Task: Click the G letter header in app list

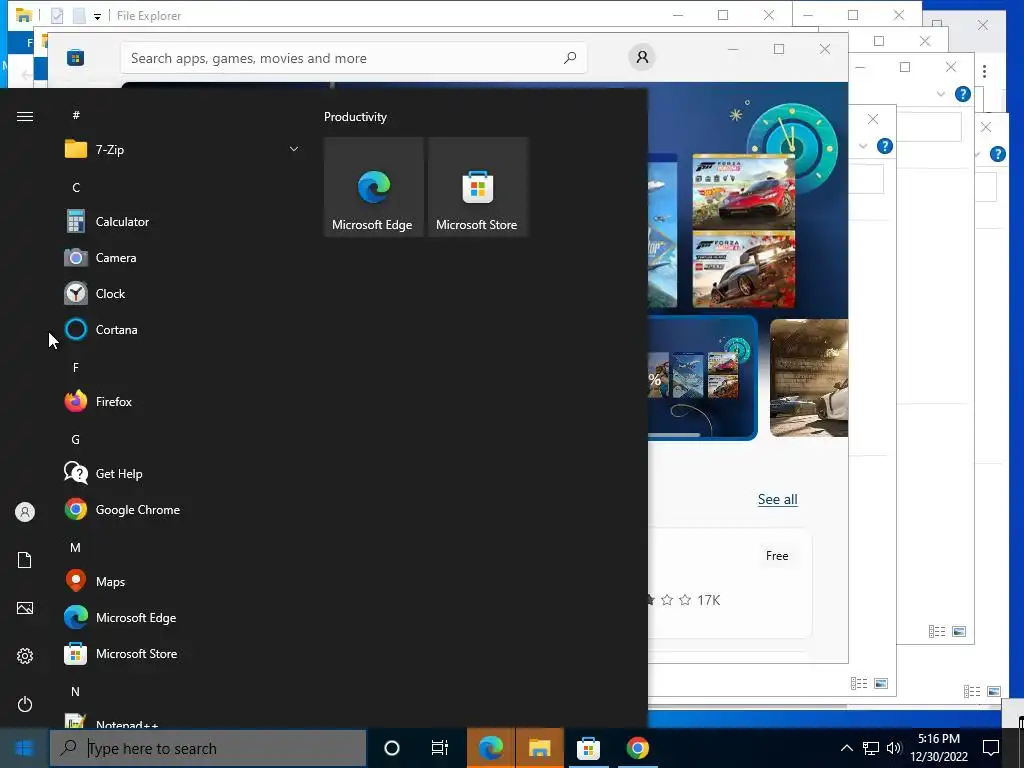Action: point(76,440)
